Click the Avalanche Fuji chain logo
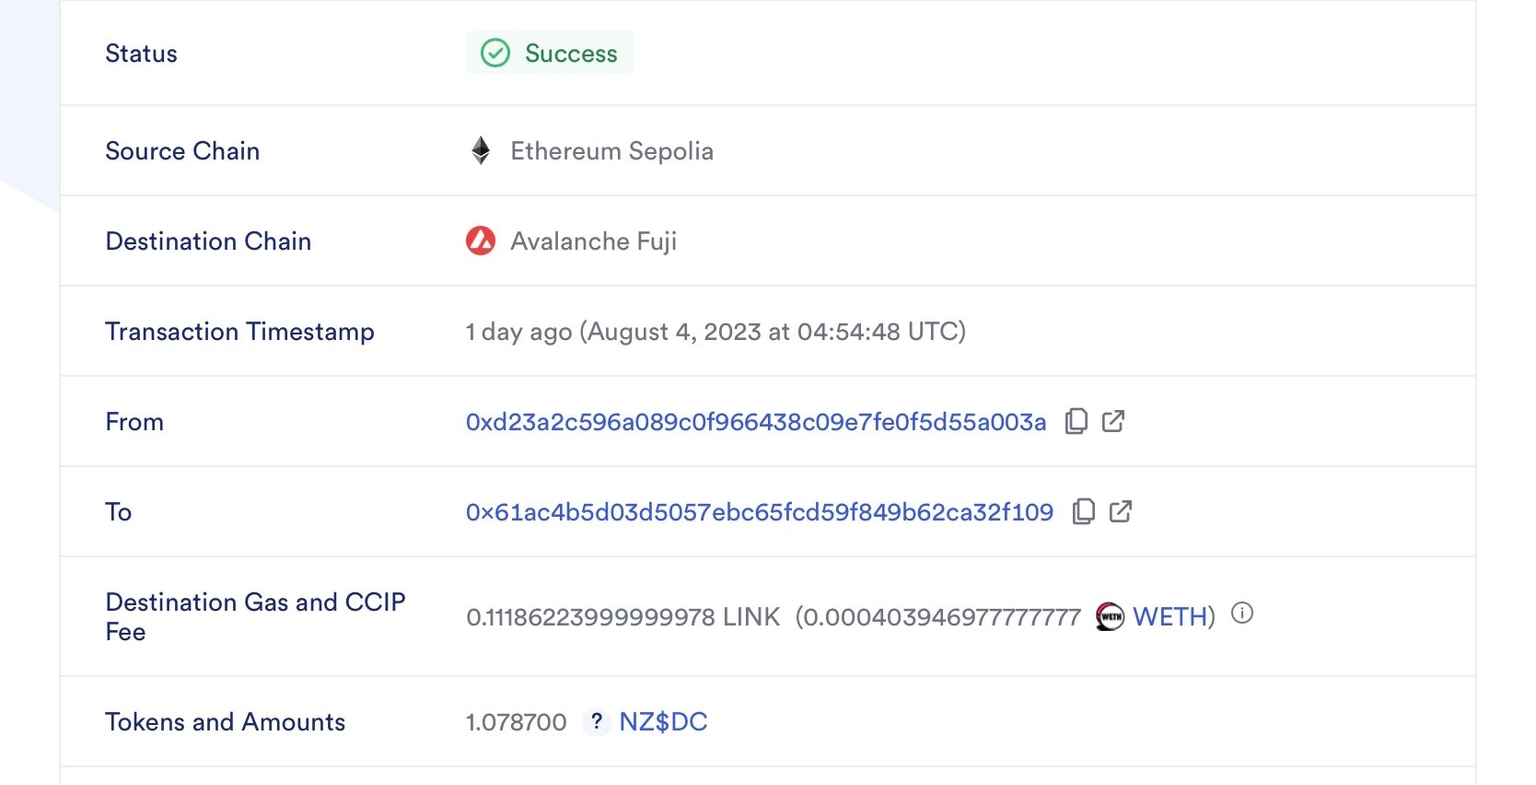1536x785 pixels. click(x=480, y=240)
